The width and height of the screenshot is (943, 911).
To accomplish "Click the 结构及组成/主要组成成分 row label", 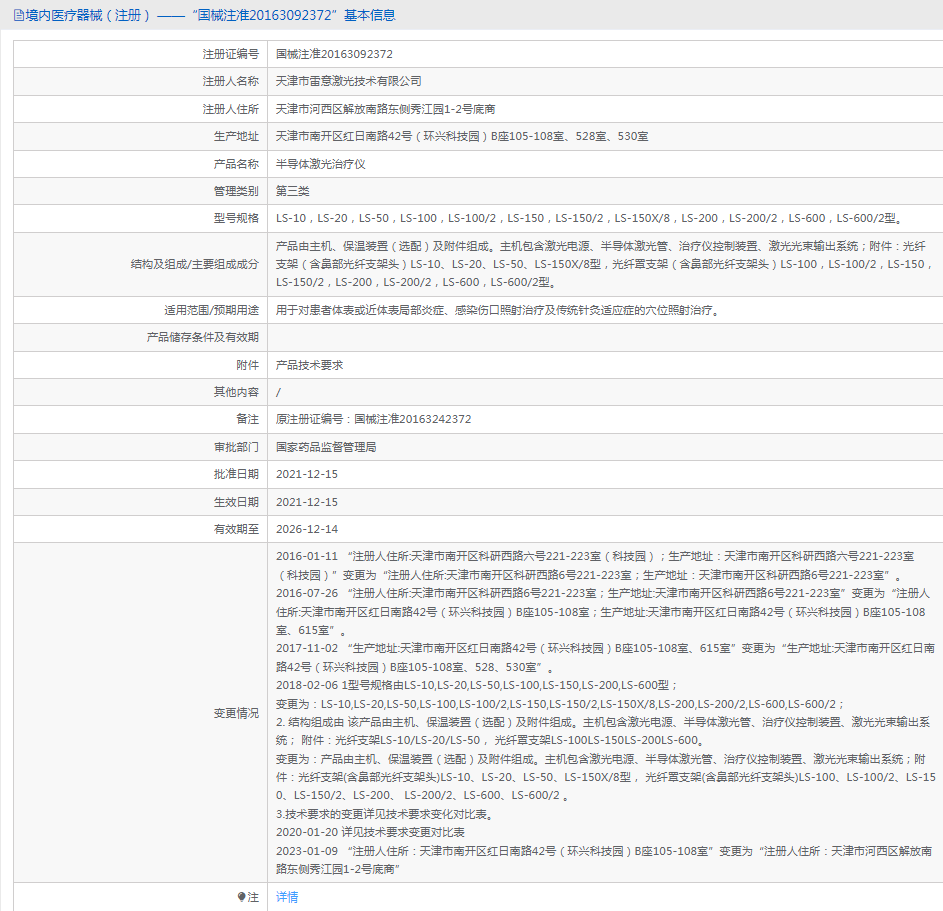I will click(194, 264).
